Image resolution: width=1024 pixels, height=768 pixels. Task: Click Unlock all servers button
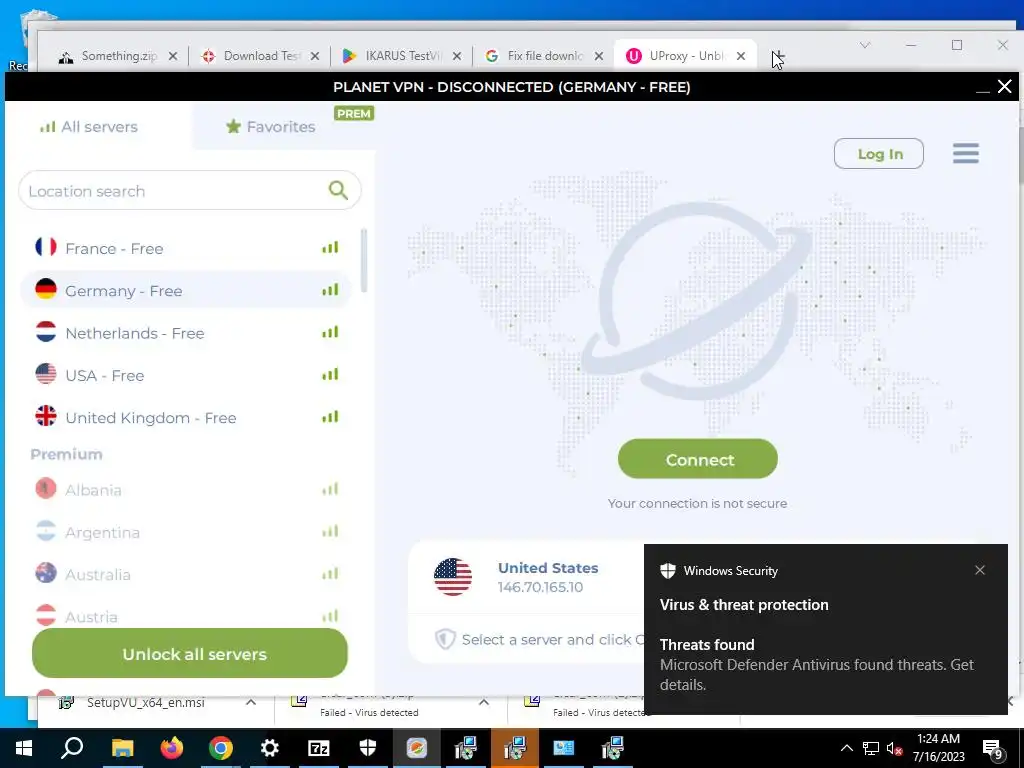(x=190, y=653)
